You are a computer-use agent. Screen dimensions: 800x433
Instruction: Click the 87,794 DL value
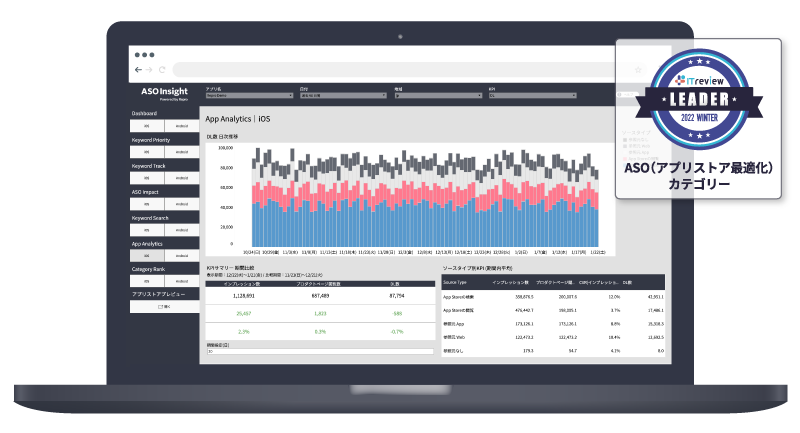click(396, 296)
